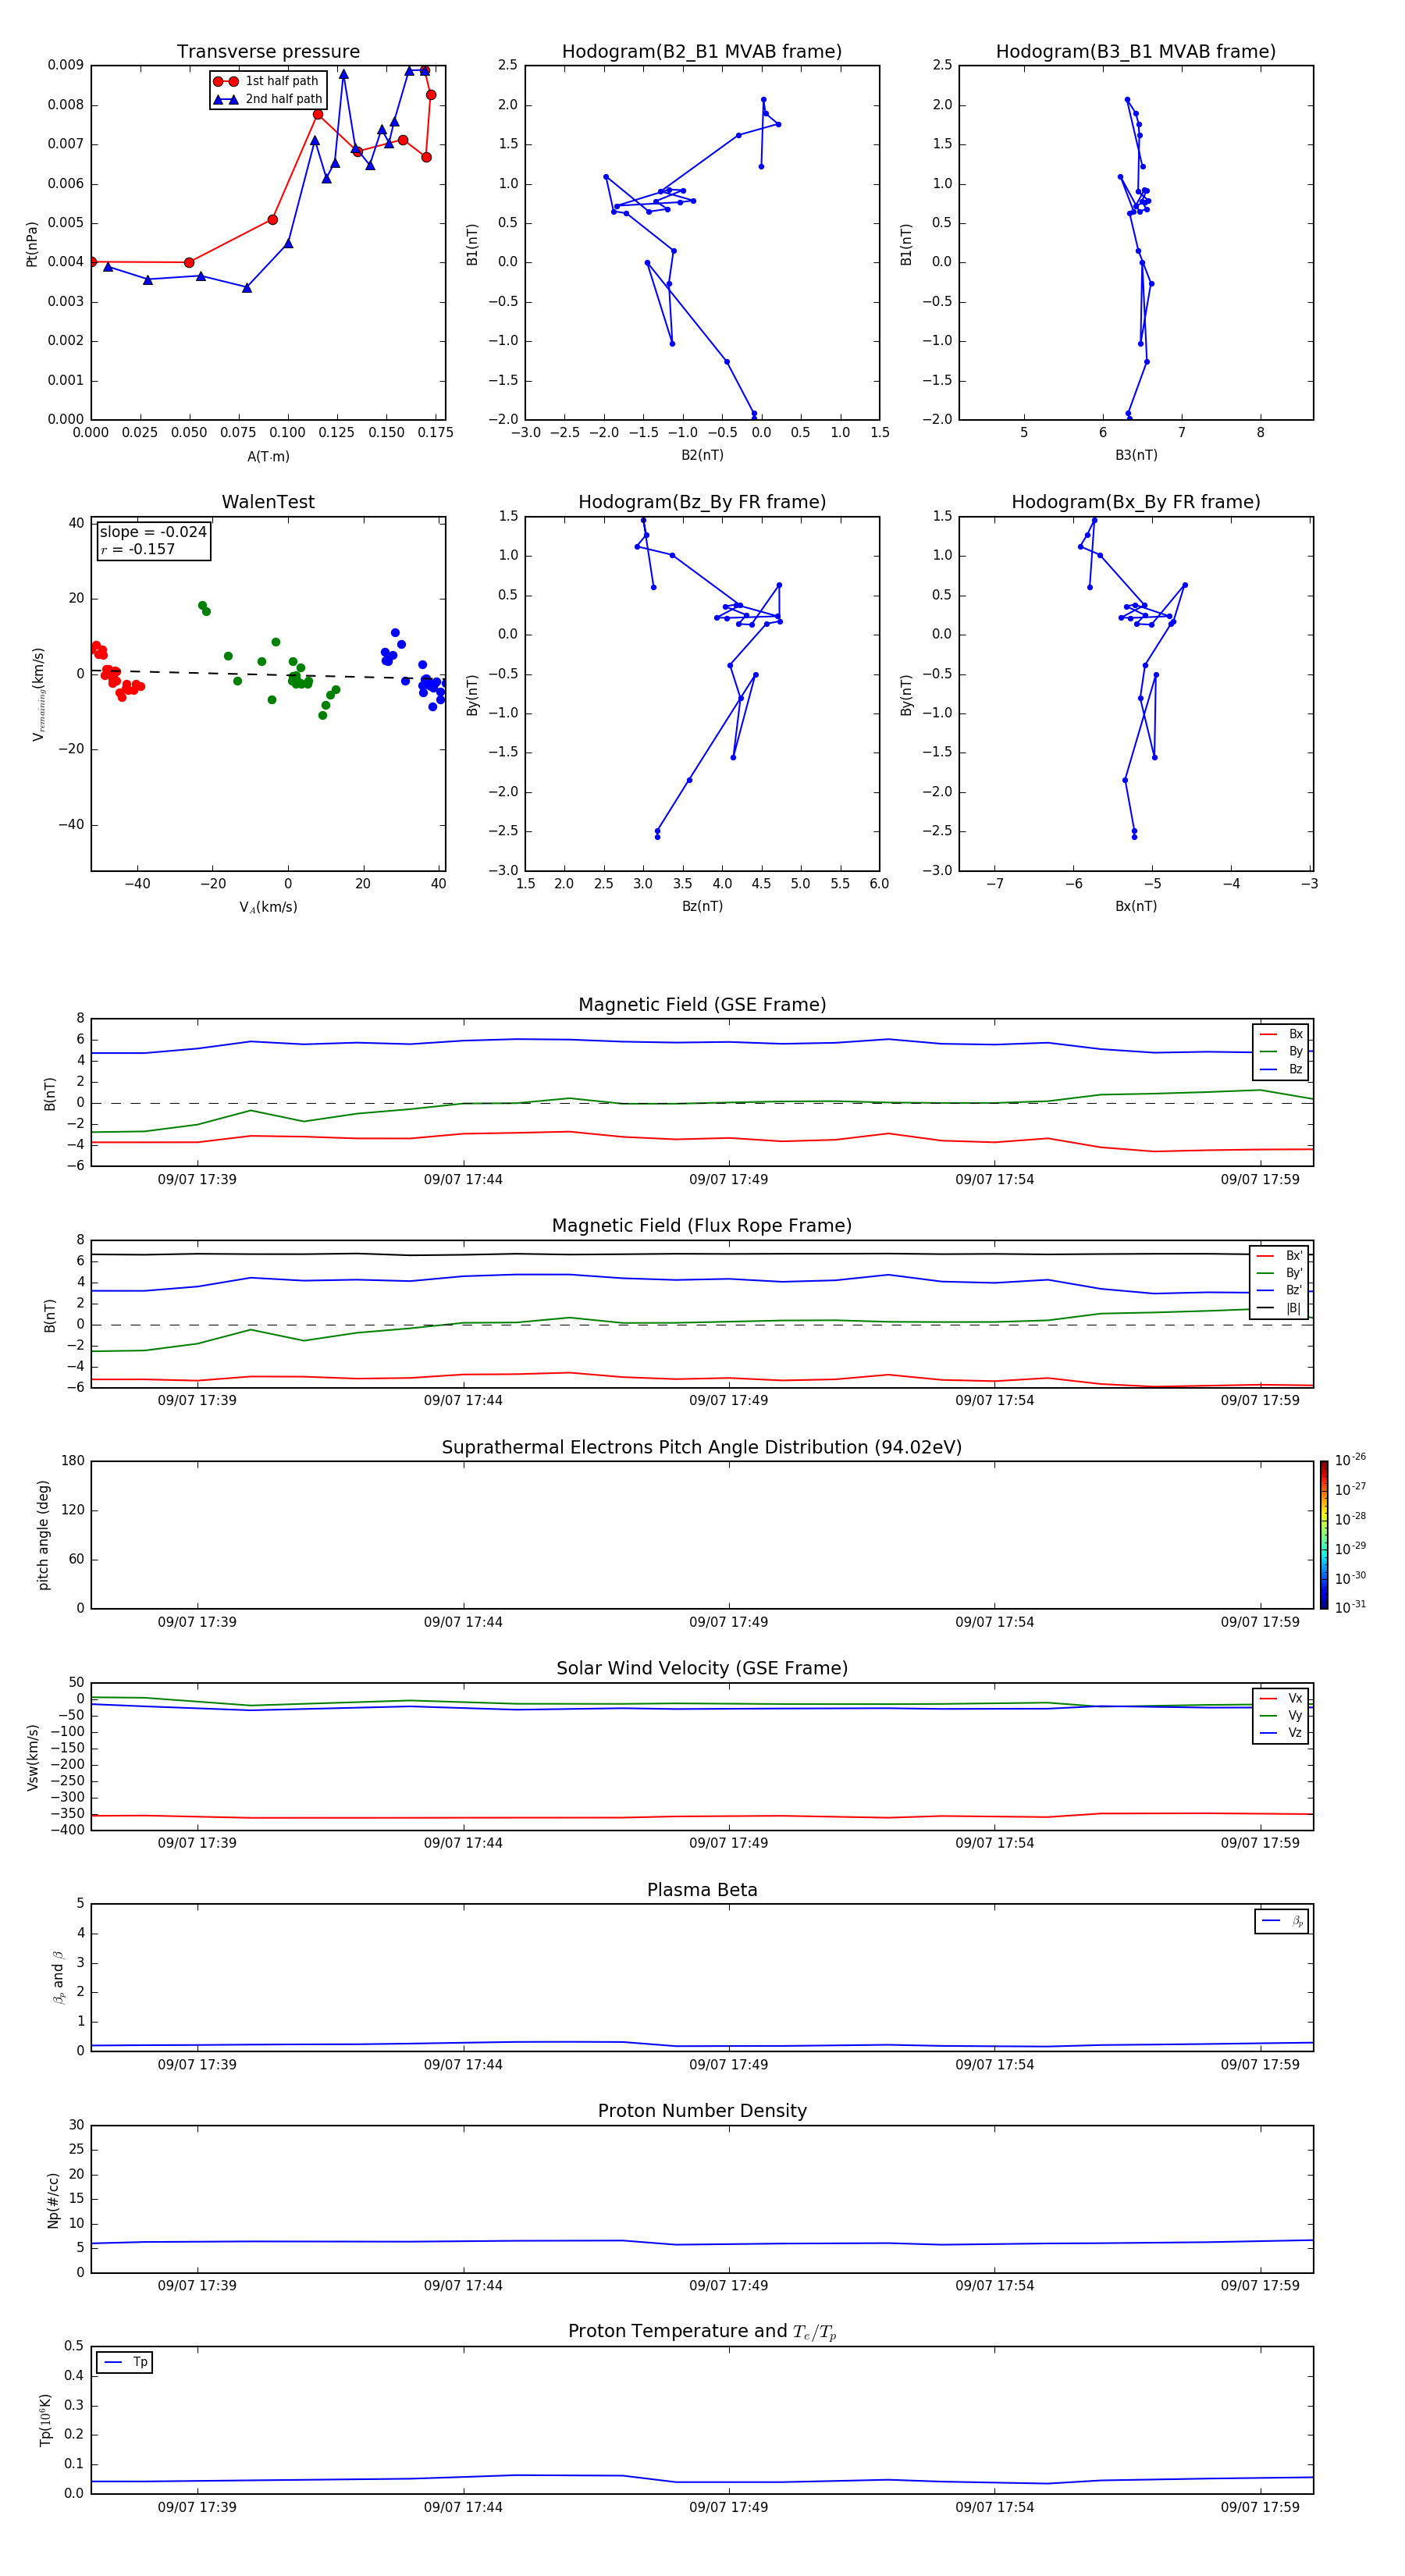
Task: Click the "WalenTest" plot title
Action: 268,502
